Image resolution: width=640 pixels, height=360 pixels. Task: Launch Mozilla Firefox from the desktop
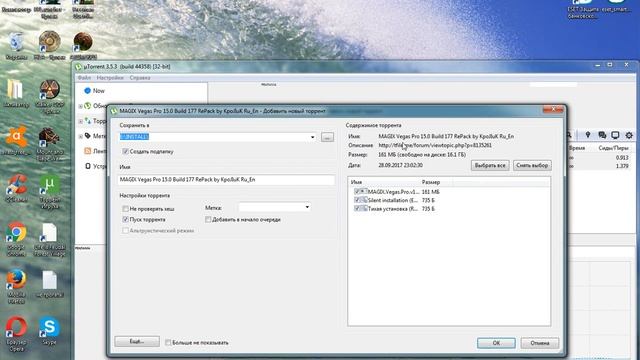(16, 282)
